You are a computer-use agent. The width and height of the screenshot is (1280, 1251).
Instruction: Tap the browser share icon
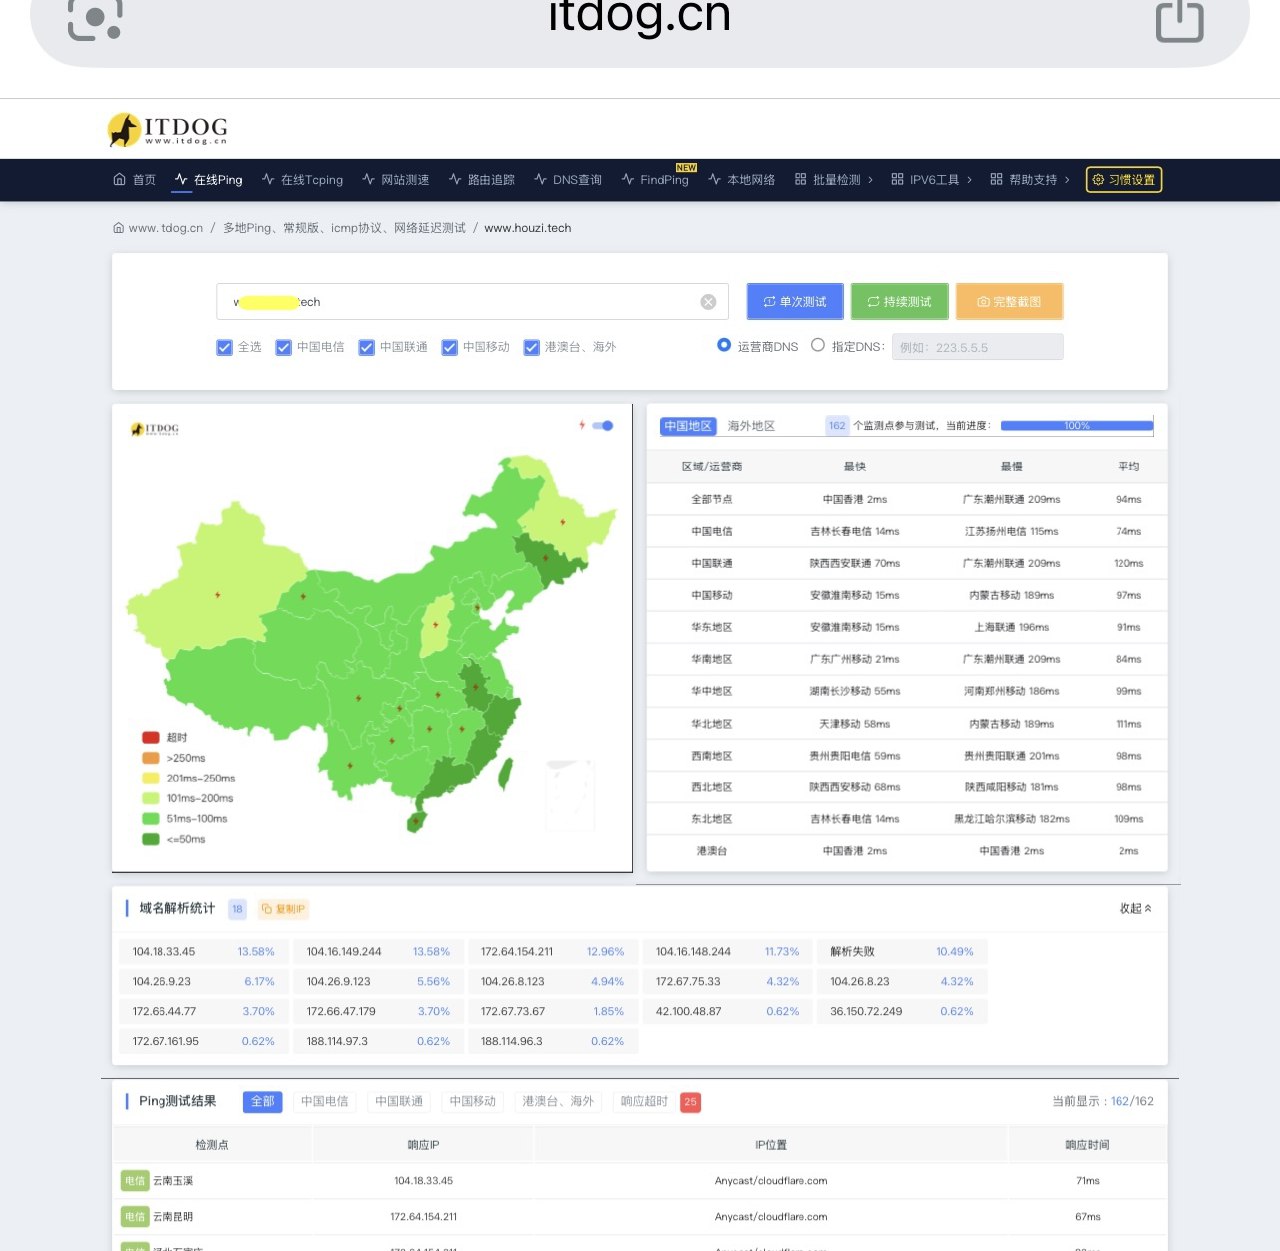1179,21
